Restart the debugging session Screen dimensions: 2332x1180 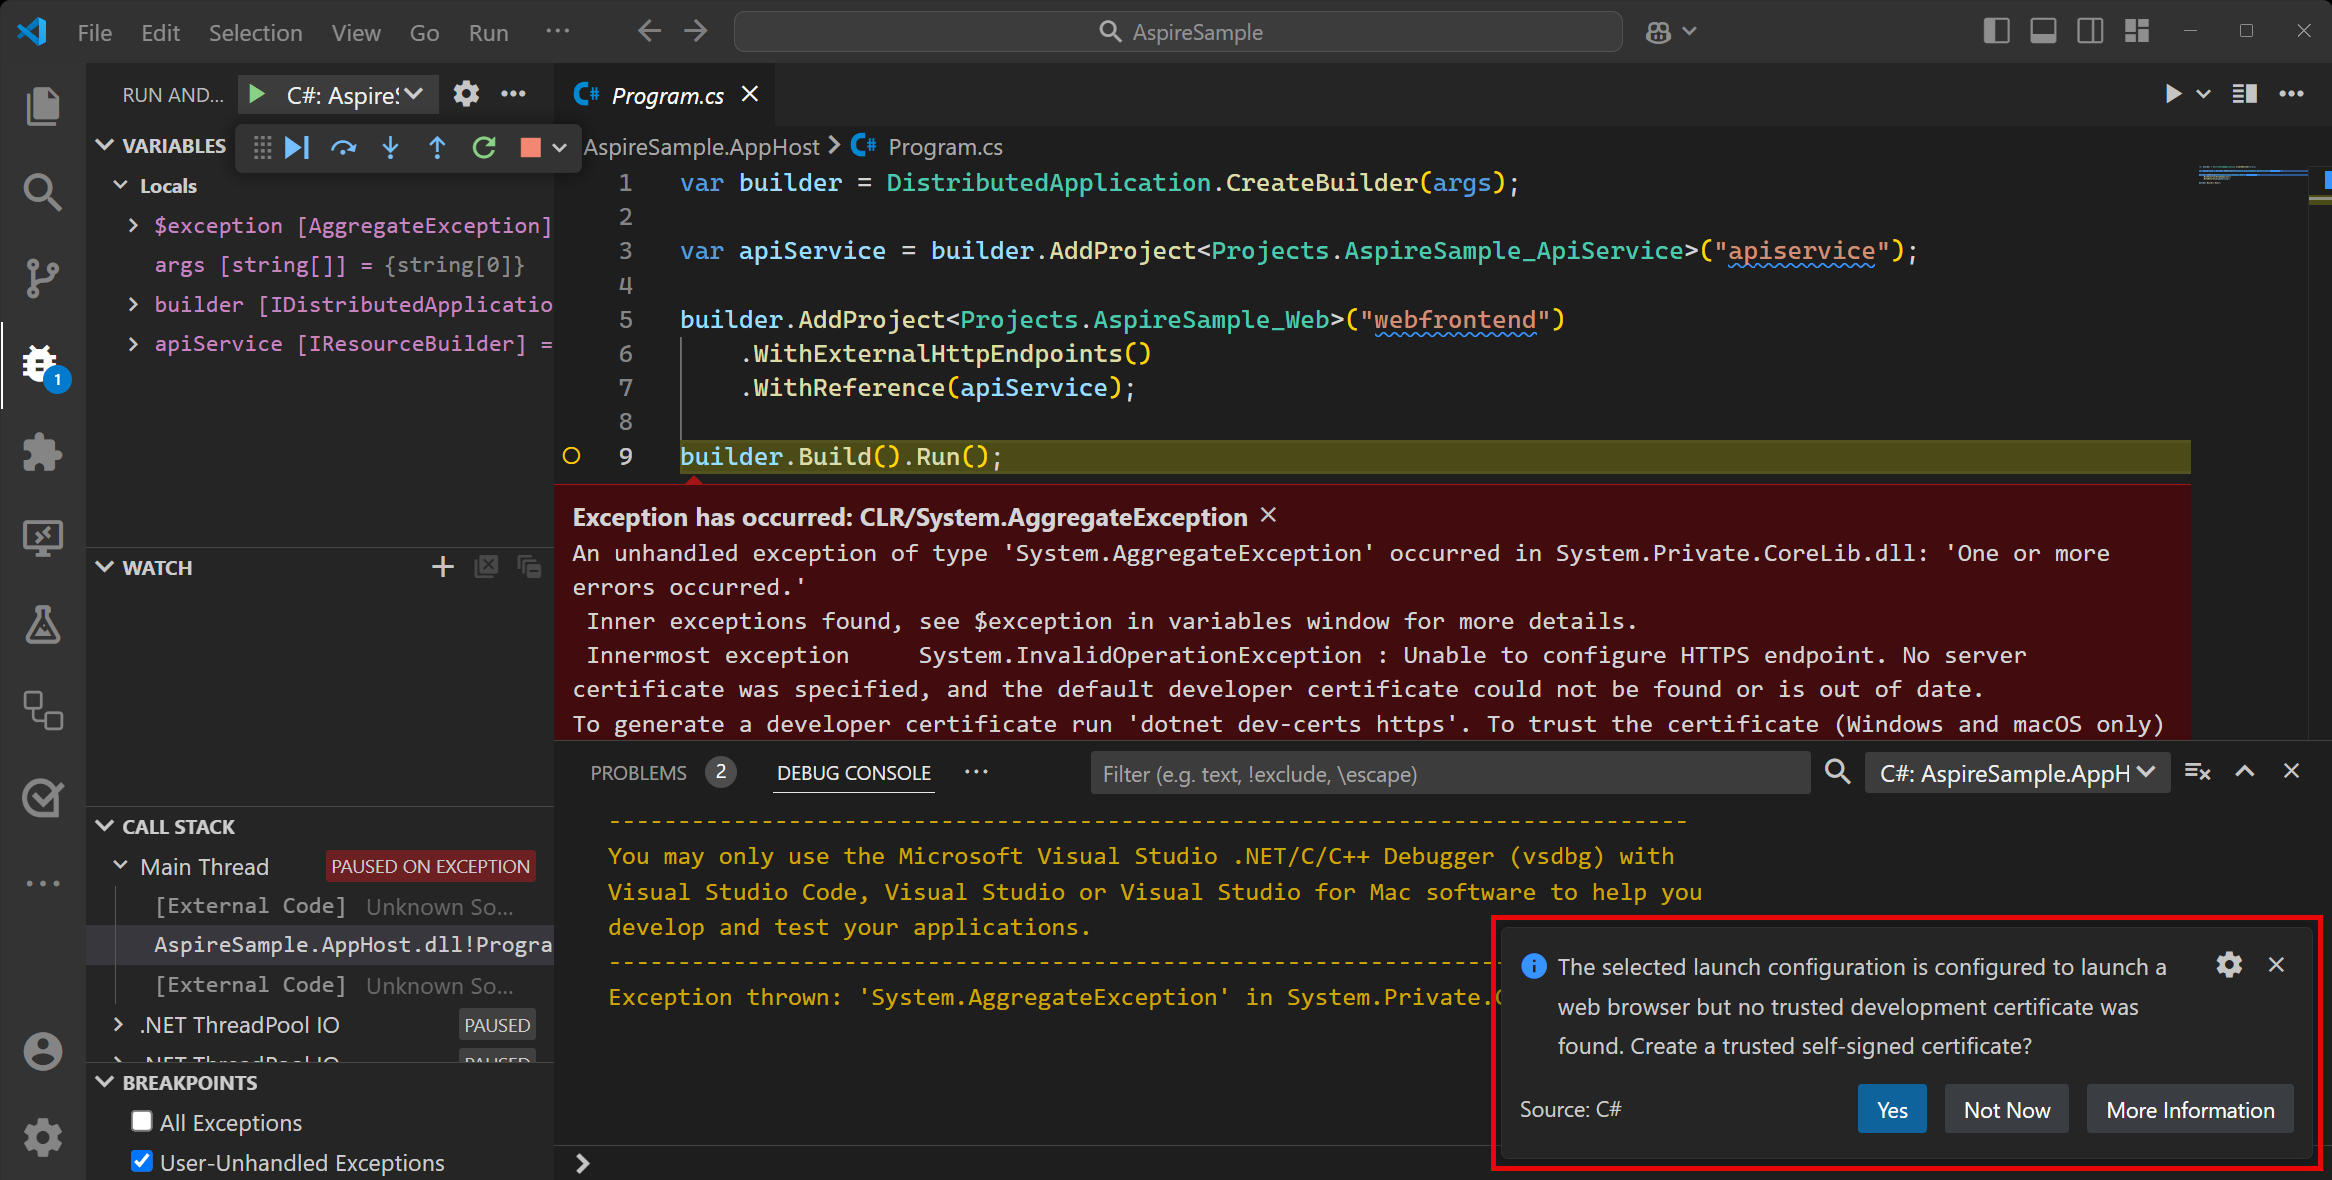pyautogui.click(x=484, y=148)
